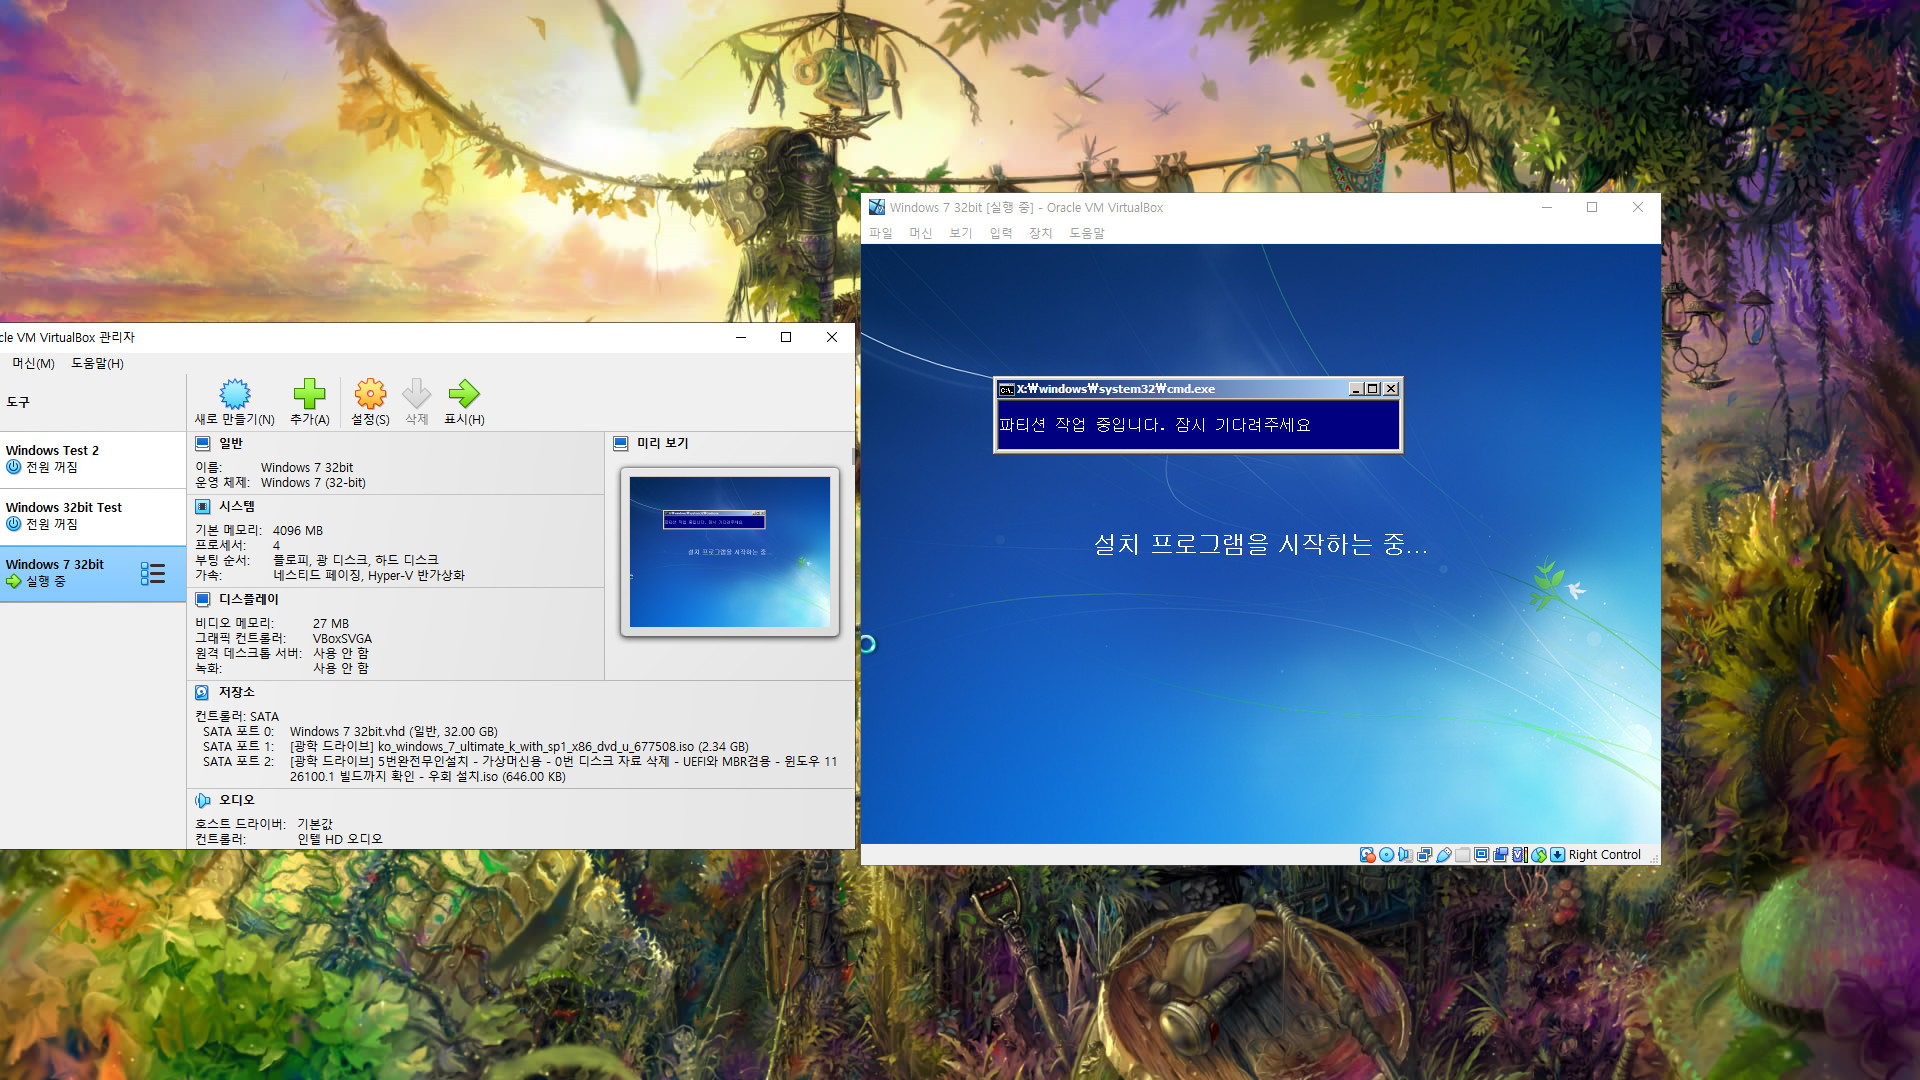This screenshot has width=1920, height=1080.
Task: Click USB devices icon in VM status bar
Action: (x=1444, y=855)
